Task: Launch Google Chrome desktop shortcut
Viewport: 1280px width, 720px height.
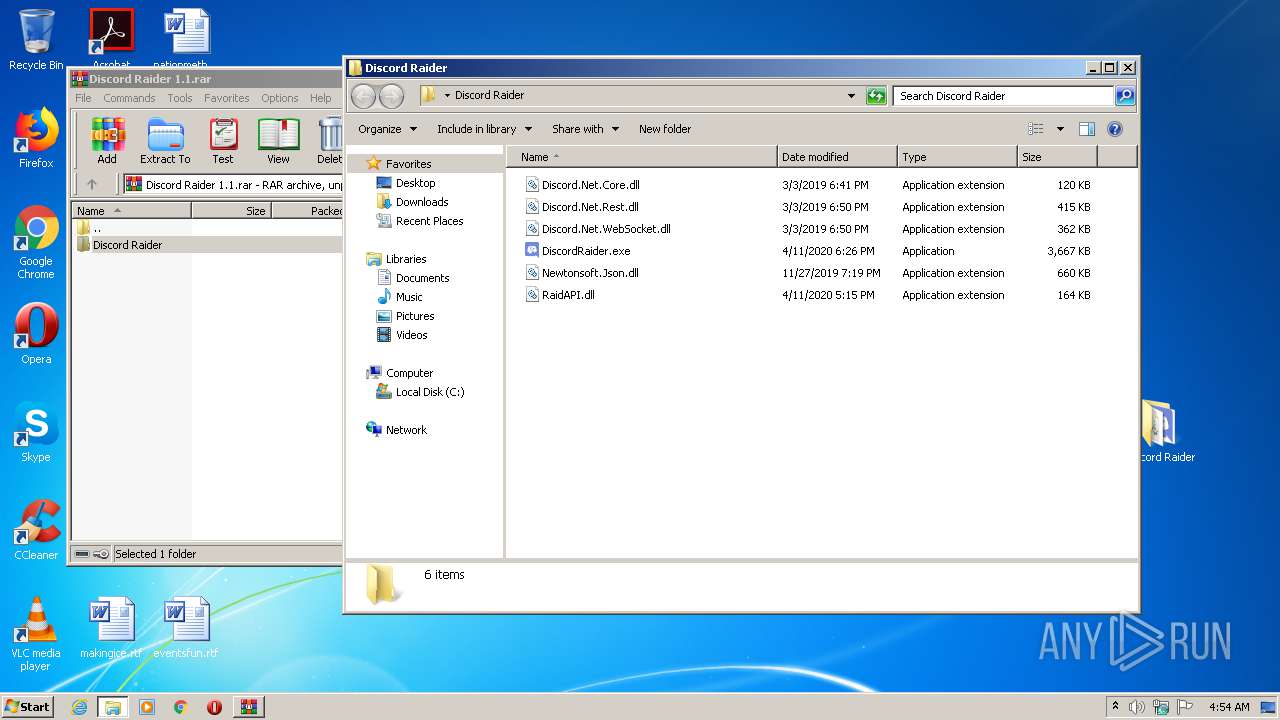Action: tap(36, 242)
